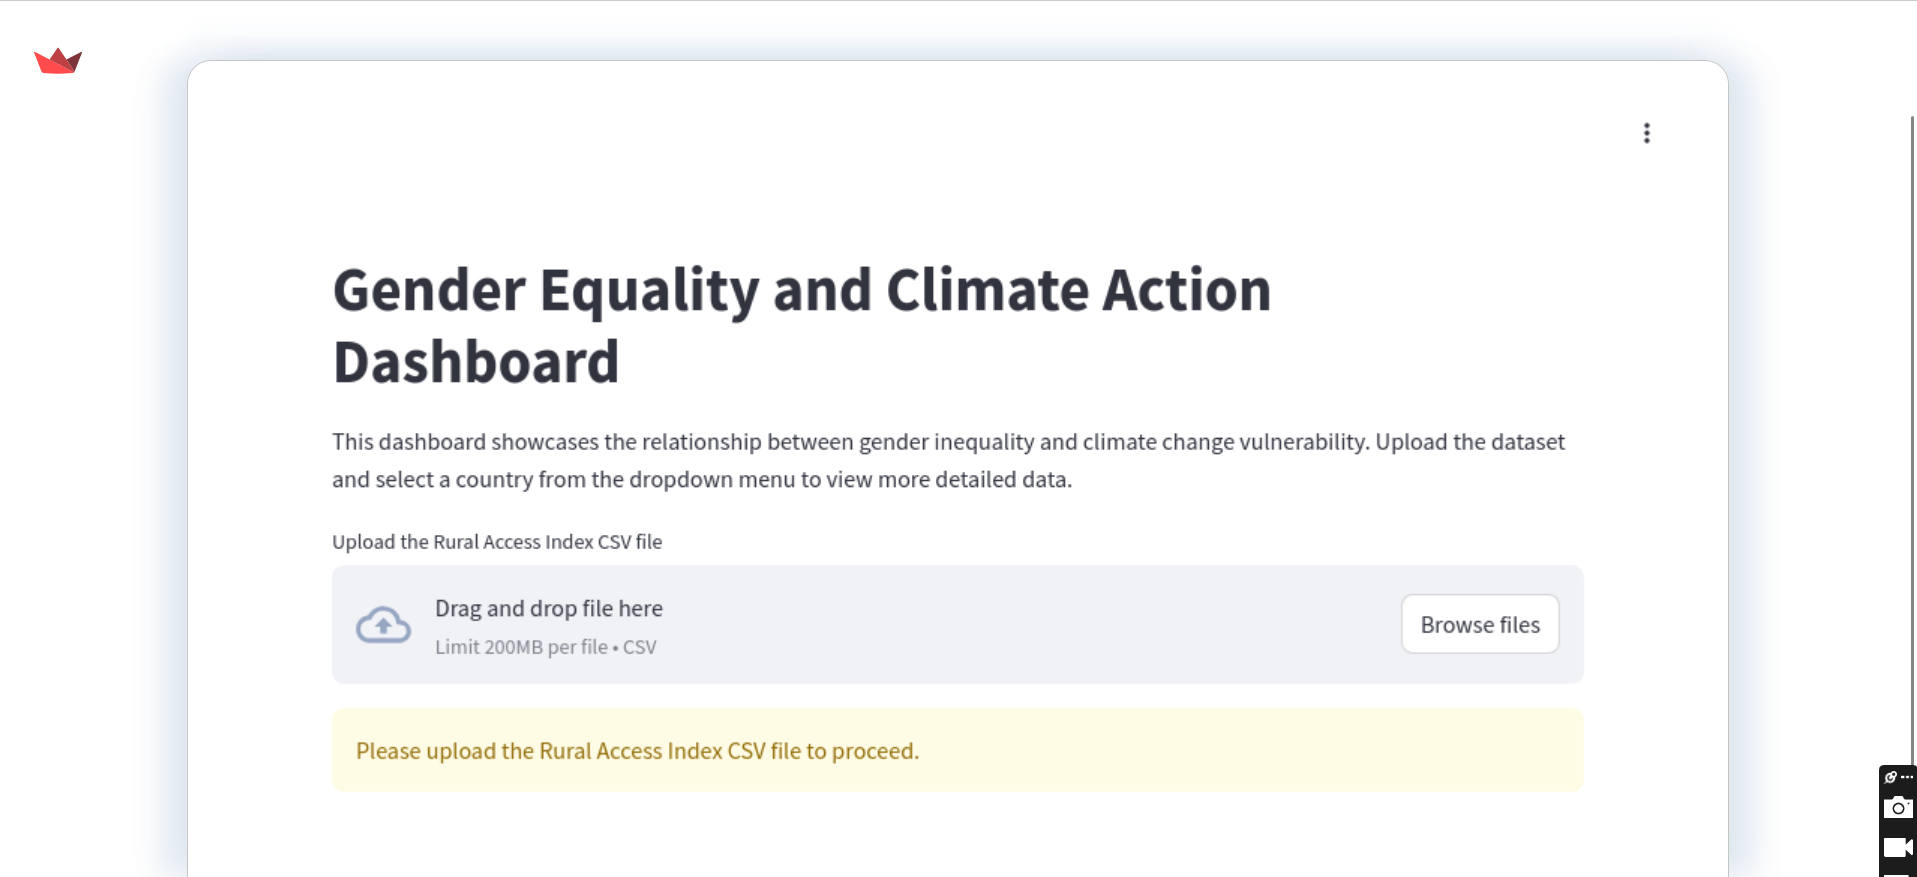Click the 'Limit 200MB per file • CSV' text
Image resolution: width=1917 pixels, height=877 pixels.
tap(545, 647)
